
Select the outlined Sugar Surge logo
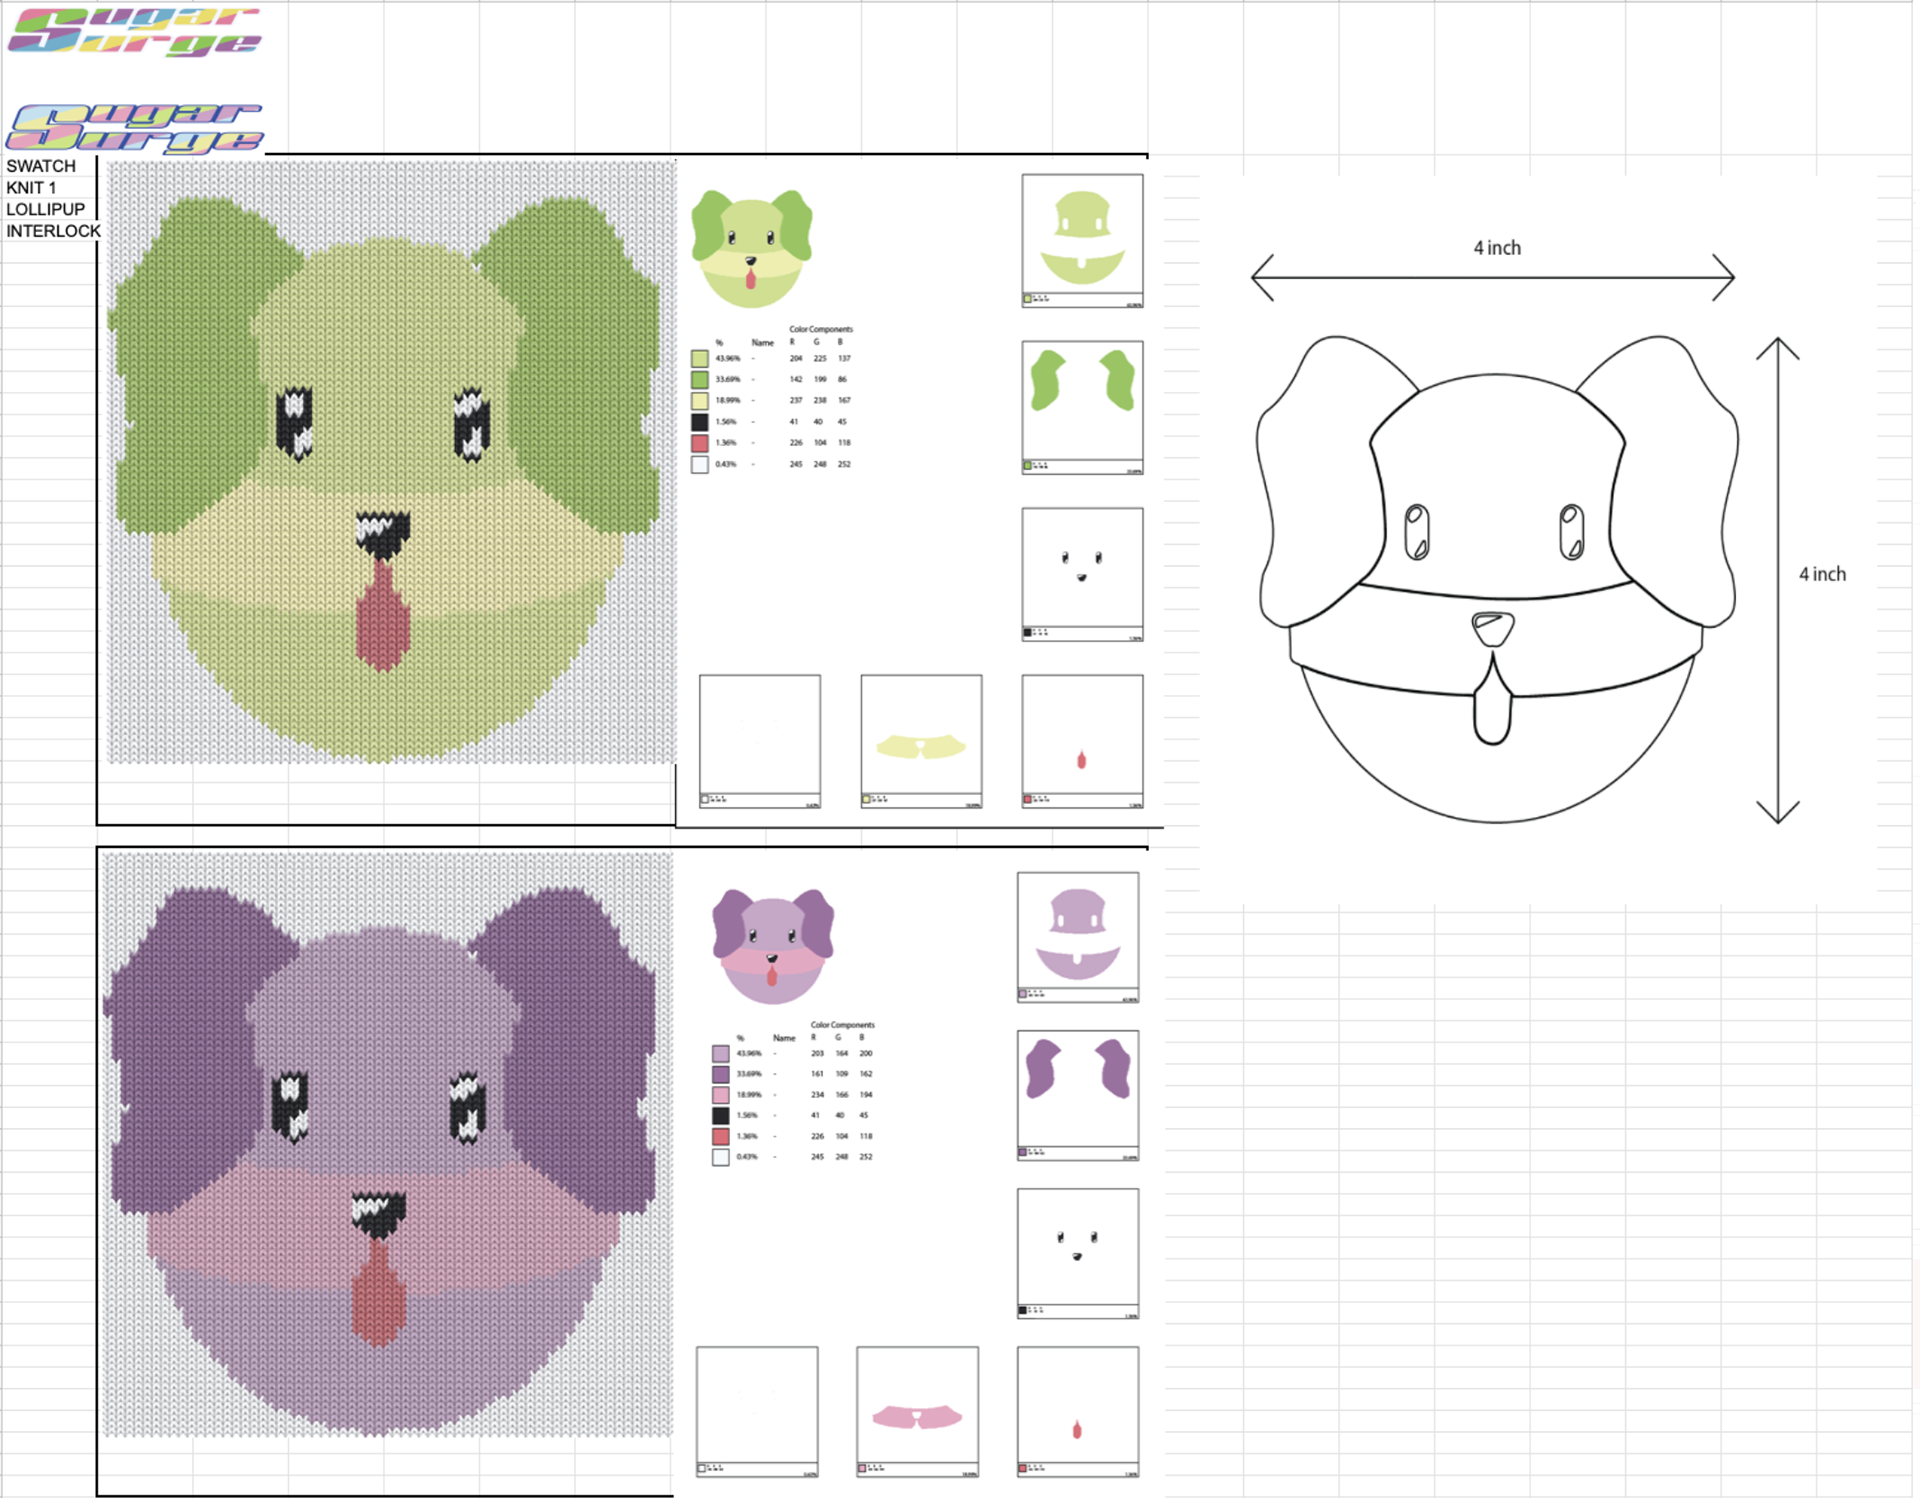(134, 128)
